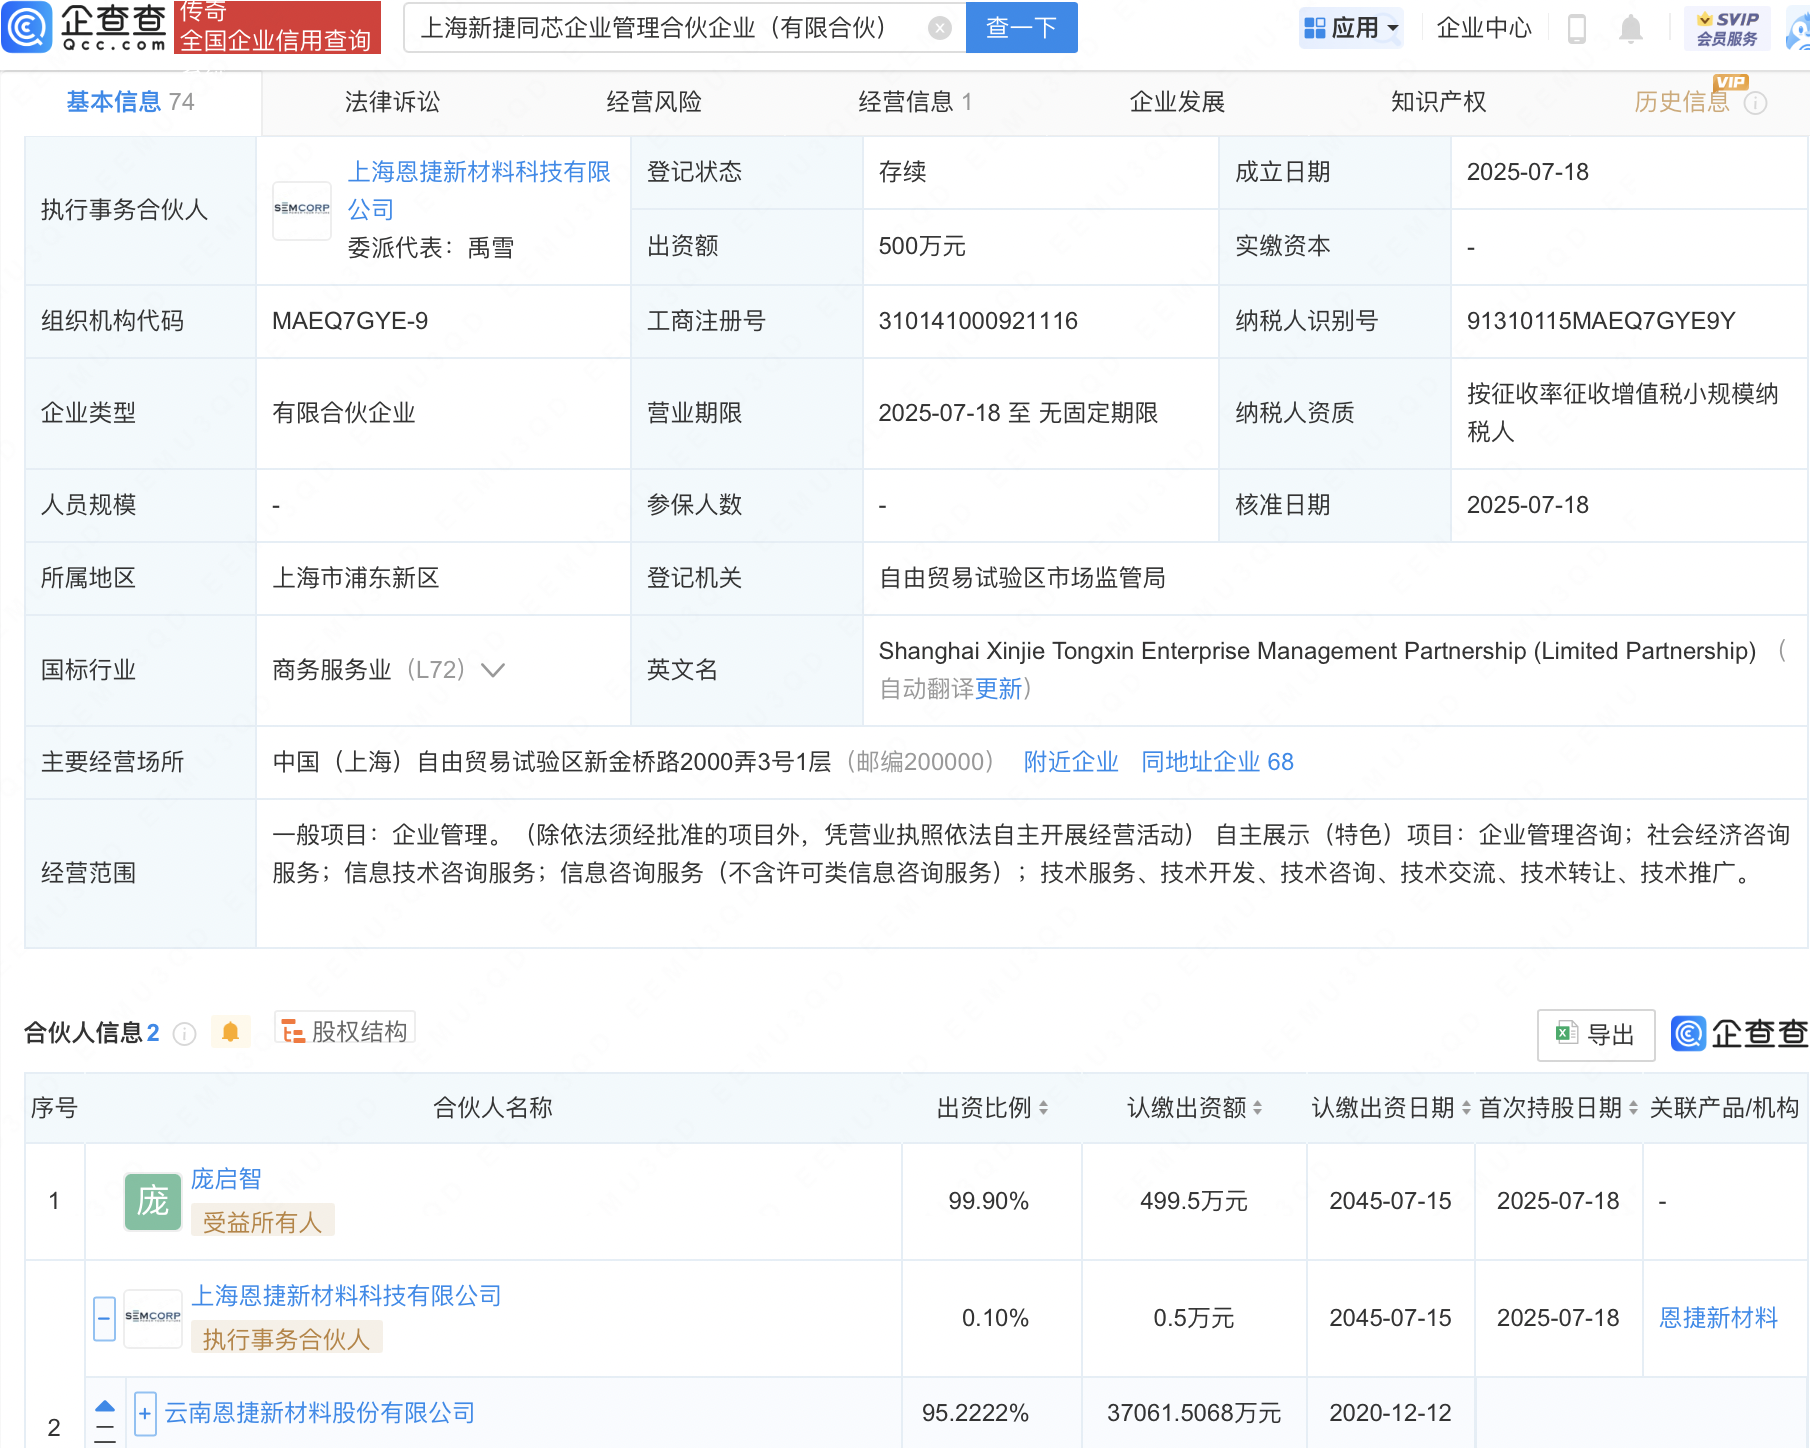Click SEMCORP logo in partner row

coord(152,1317)
